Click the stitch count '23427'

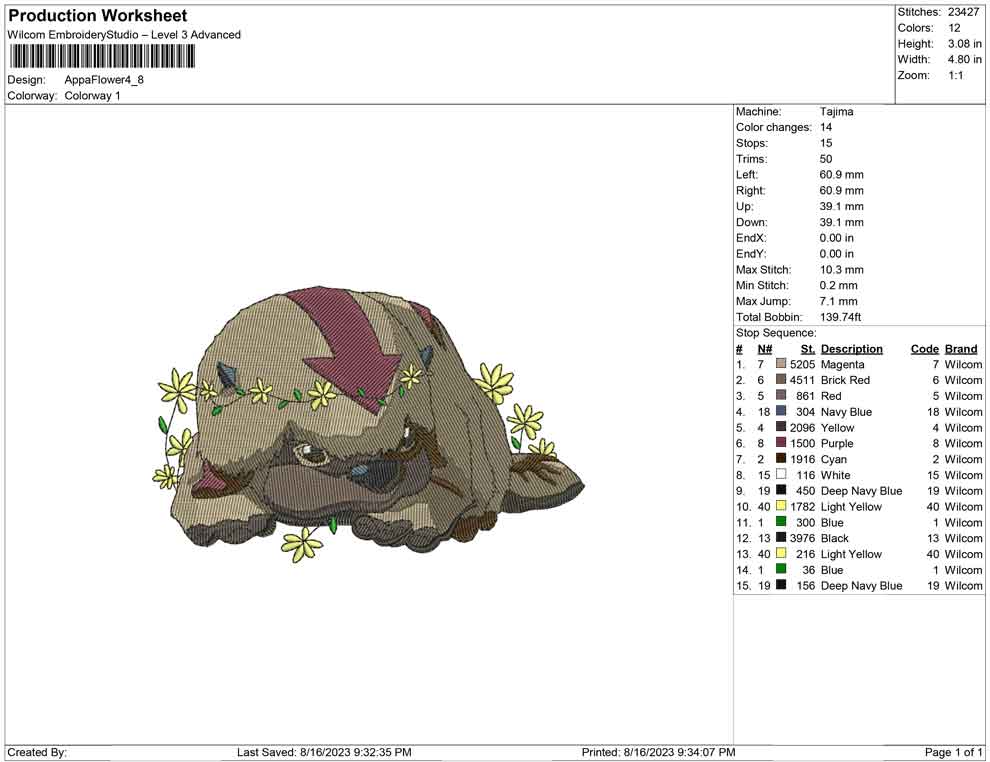point(963,12)
